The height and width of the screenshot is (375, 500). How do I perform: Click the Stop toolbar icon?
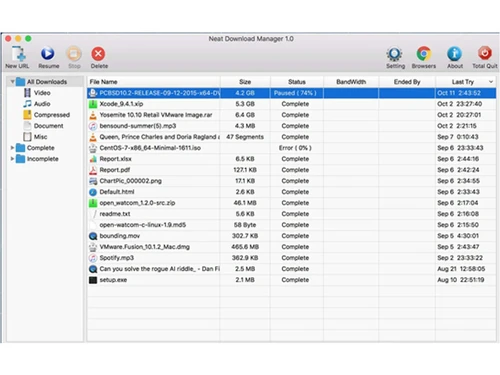[x=74, y=54]
